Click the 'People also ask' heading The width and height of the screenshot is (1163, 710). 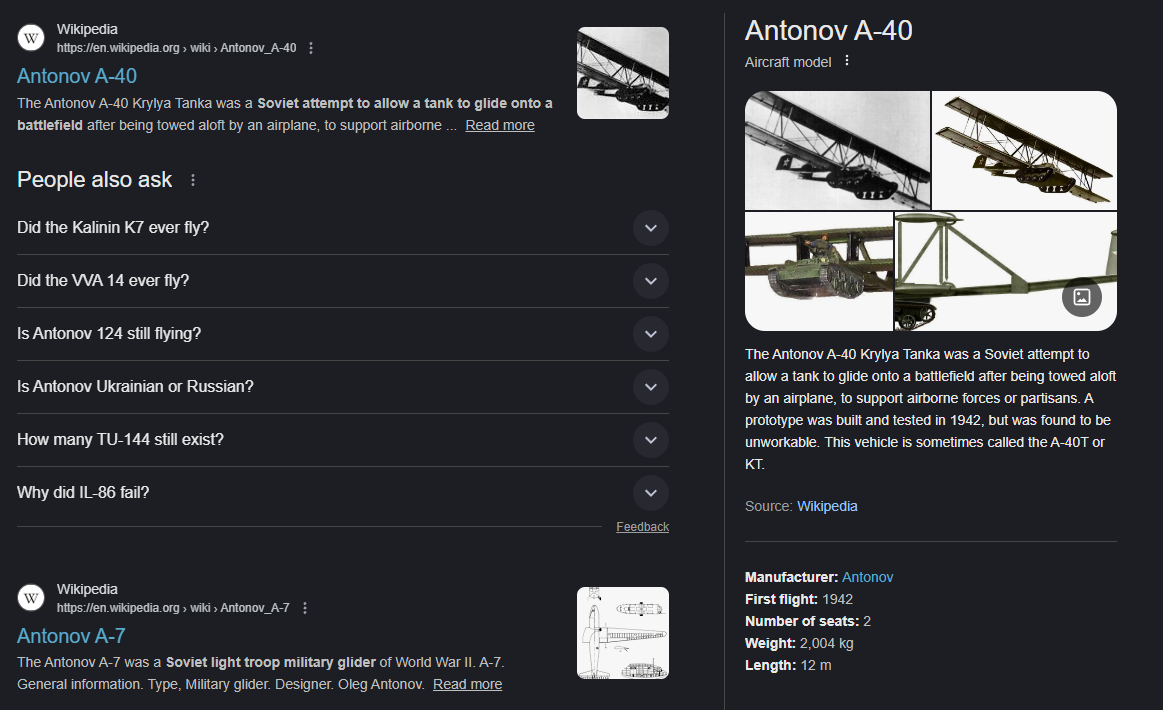point(94,180)
